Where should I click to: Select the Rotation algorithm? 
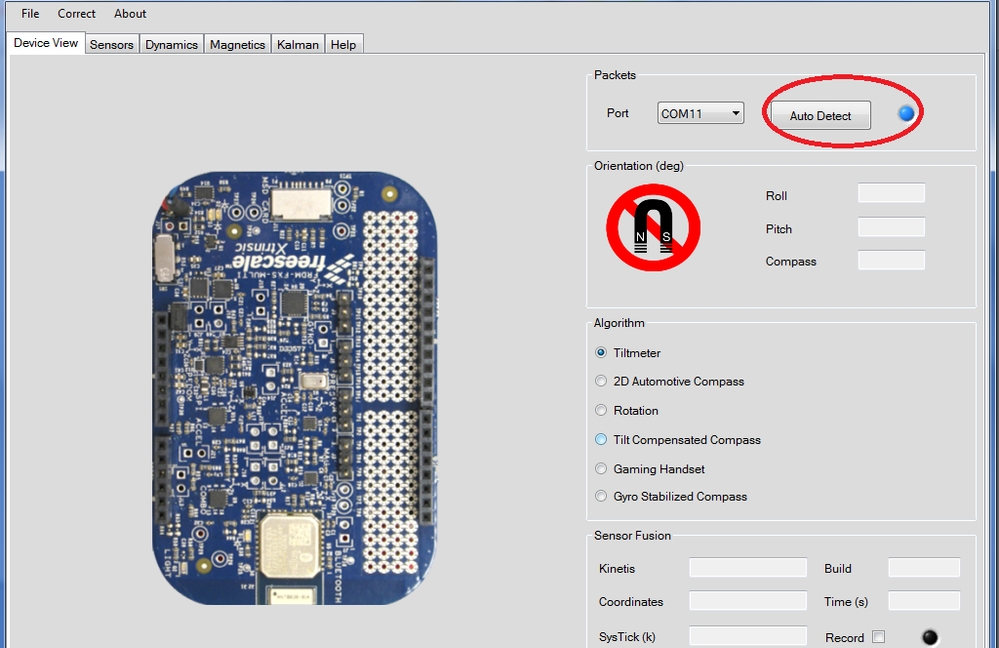click(601, 410)
